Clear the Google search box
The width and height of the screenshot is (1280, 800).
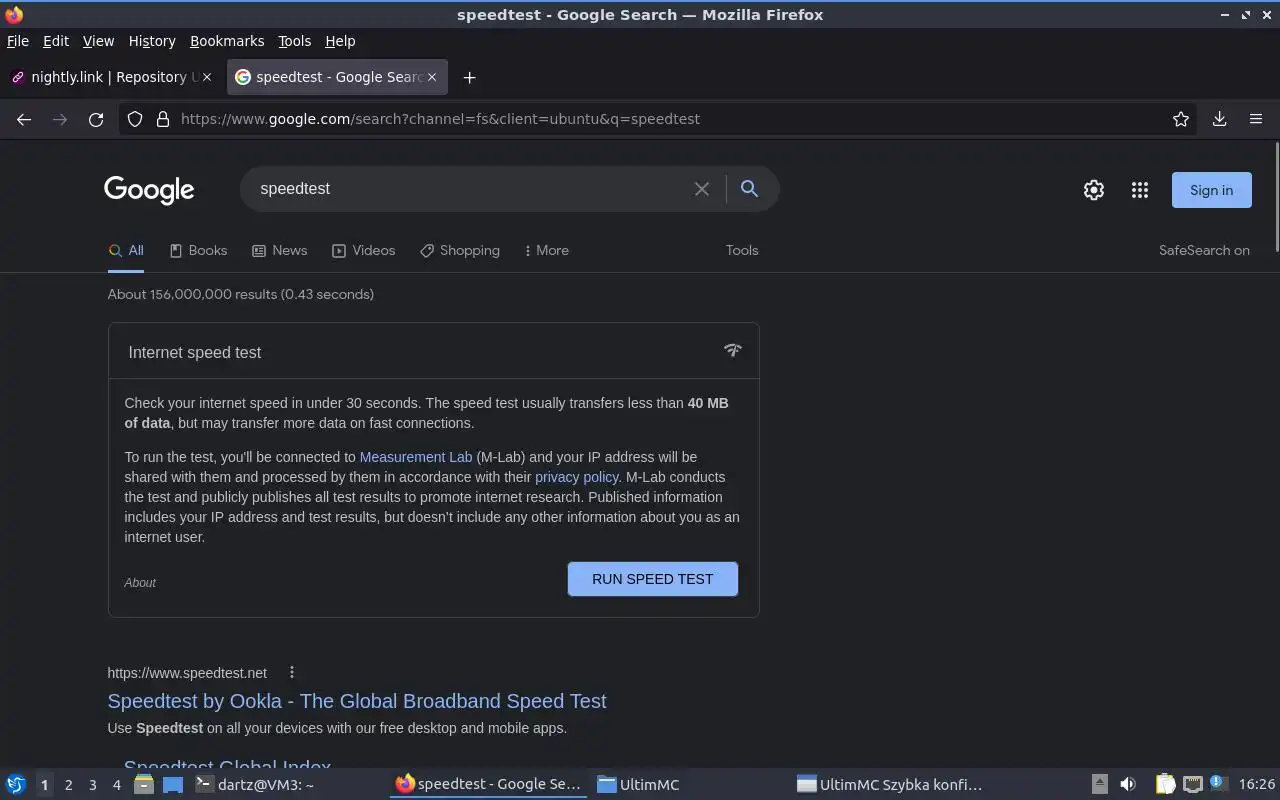(x=702, y=189)
